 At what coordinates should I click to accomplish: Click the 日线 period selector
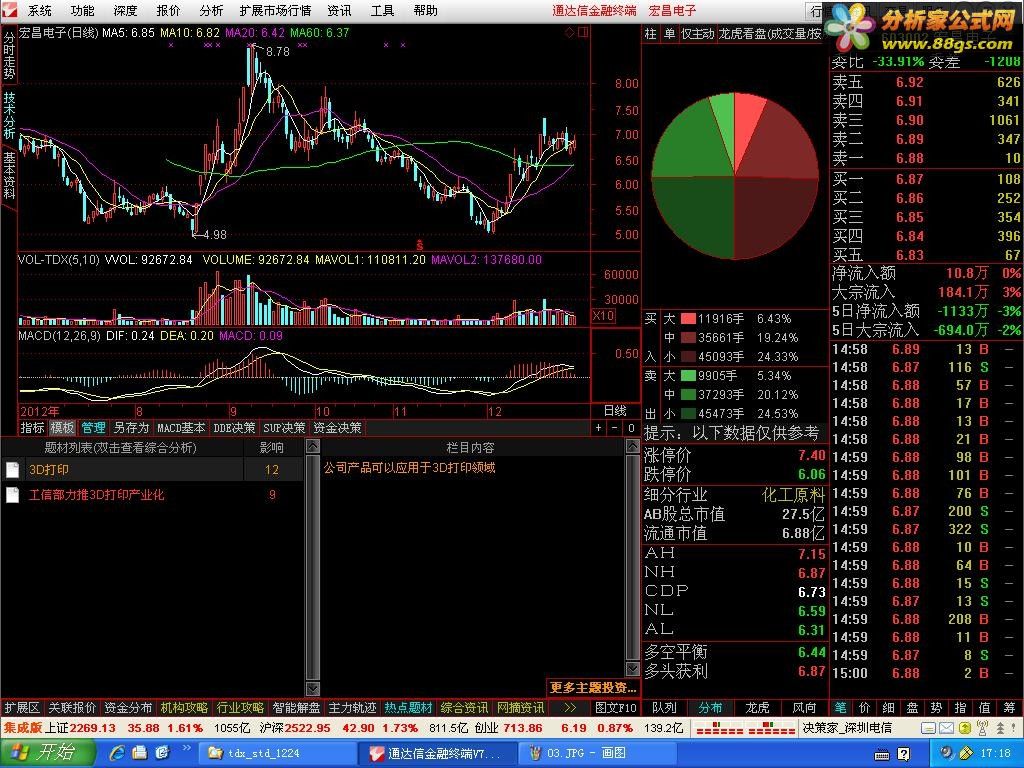coord(615,411)
